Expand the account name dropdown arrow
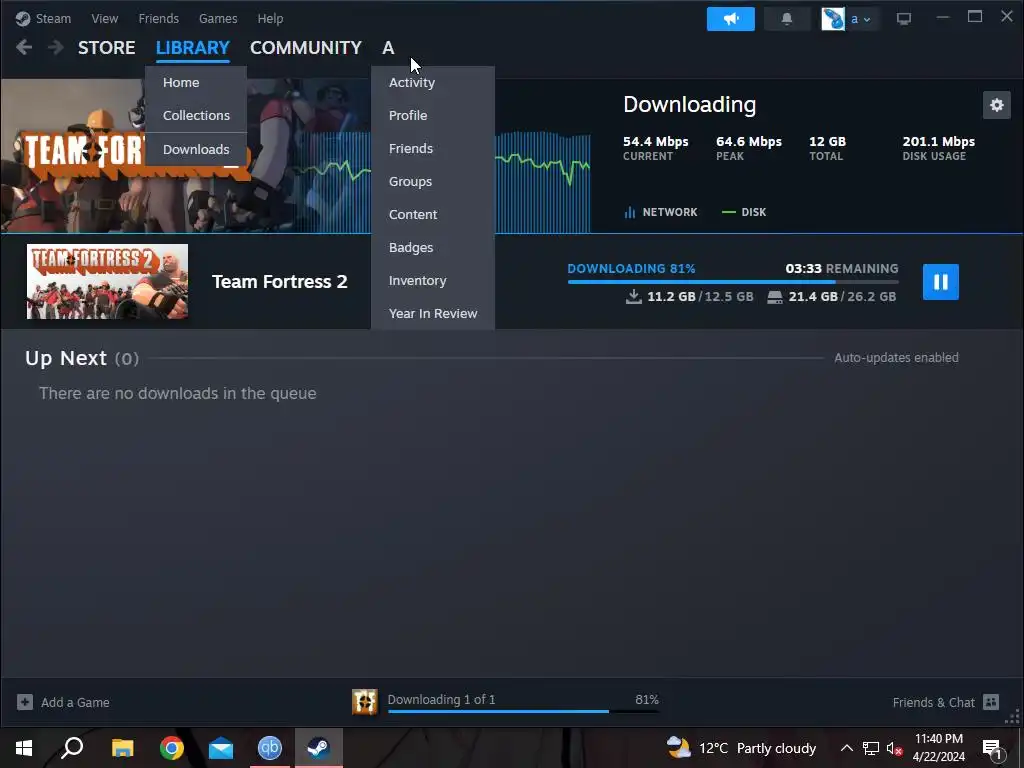This screenshot has width=1024, height=768. tap(867, 20)
